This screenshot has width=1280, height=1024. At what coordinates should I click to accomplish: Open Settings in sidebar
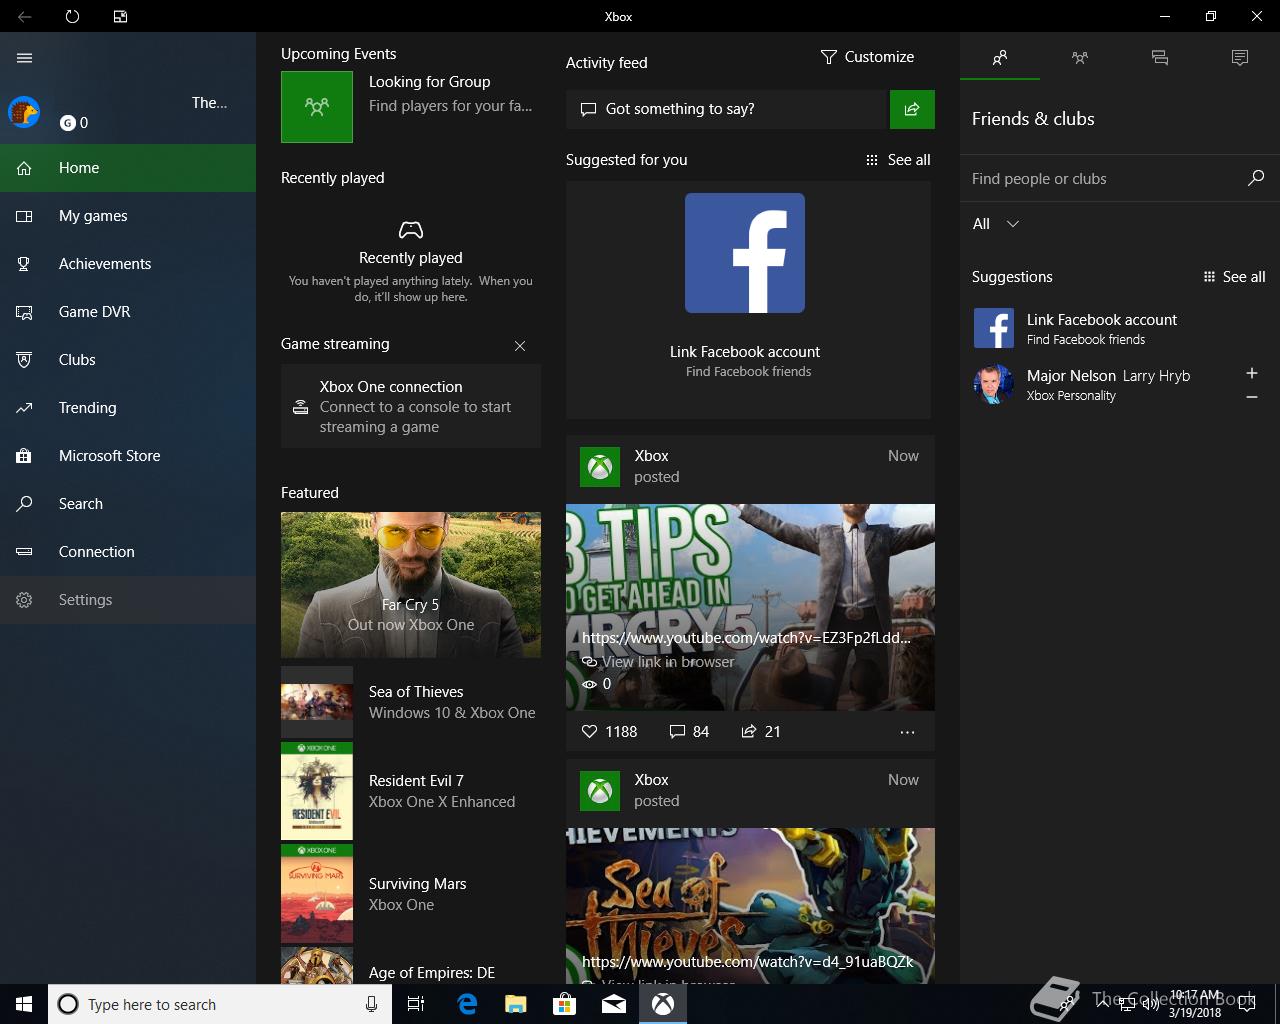pyautogui.click(x=128, y=600)
